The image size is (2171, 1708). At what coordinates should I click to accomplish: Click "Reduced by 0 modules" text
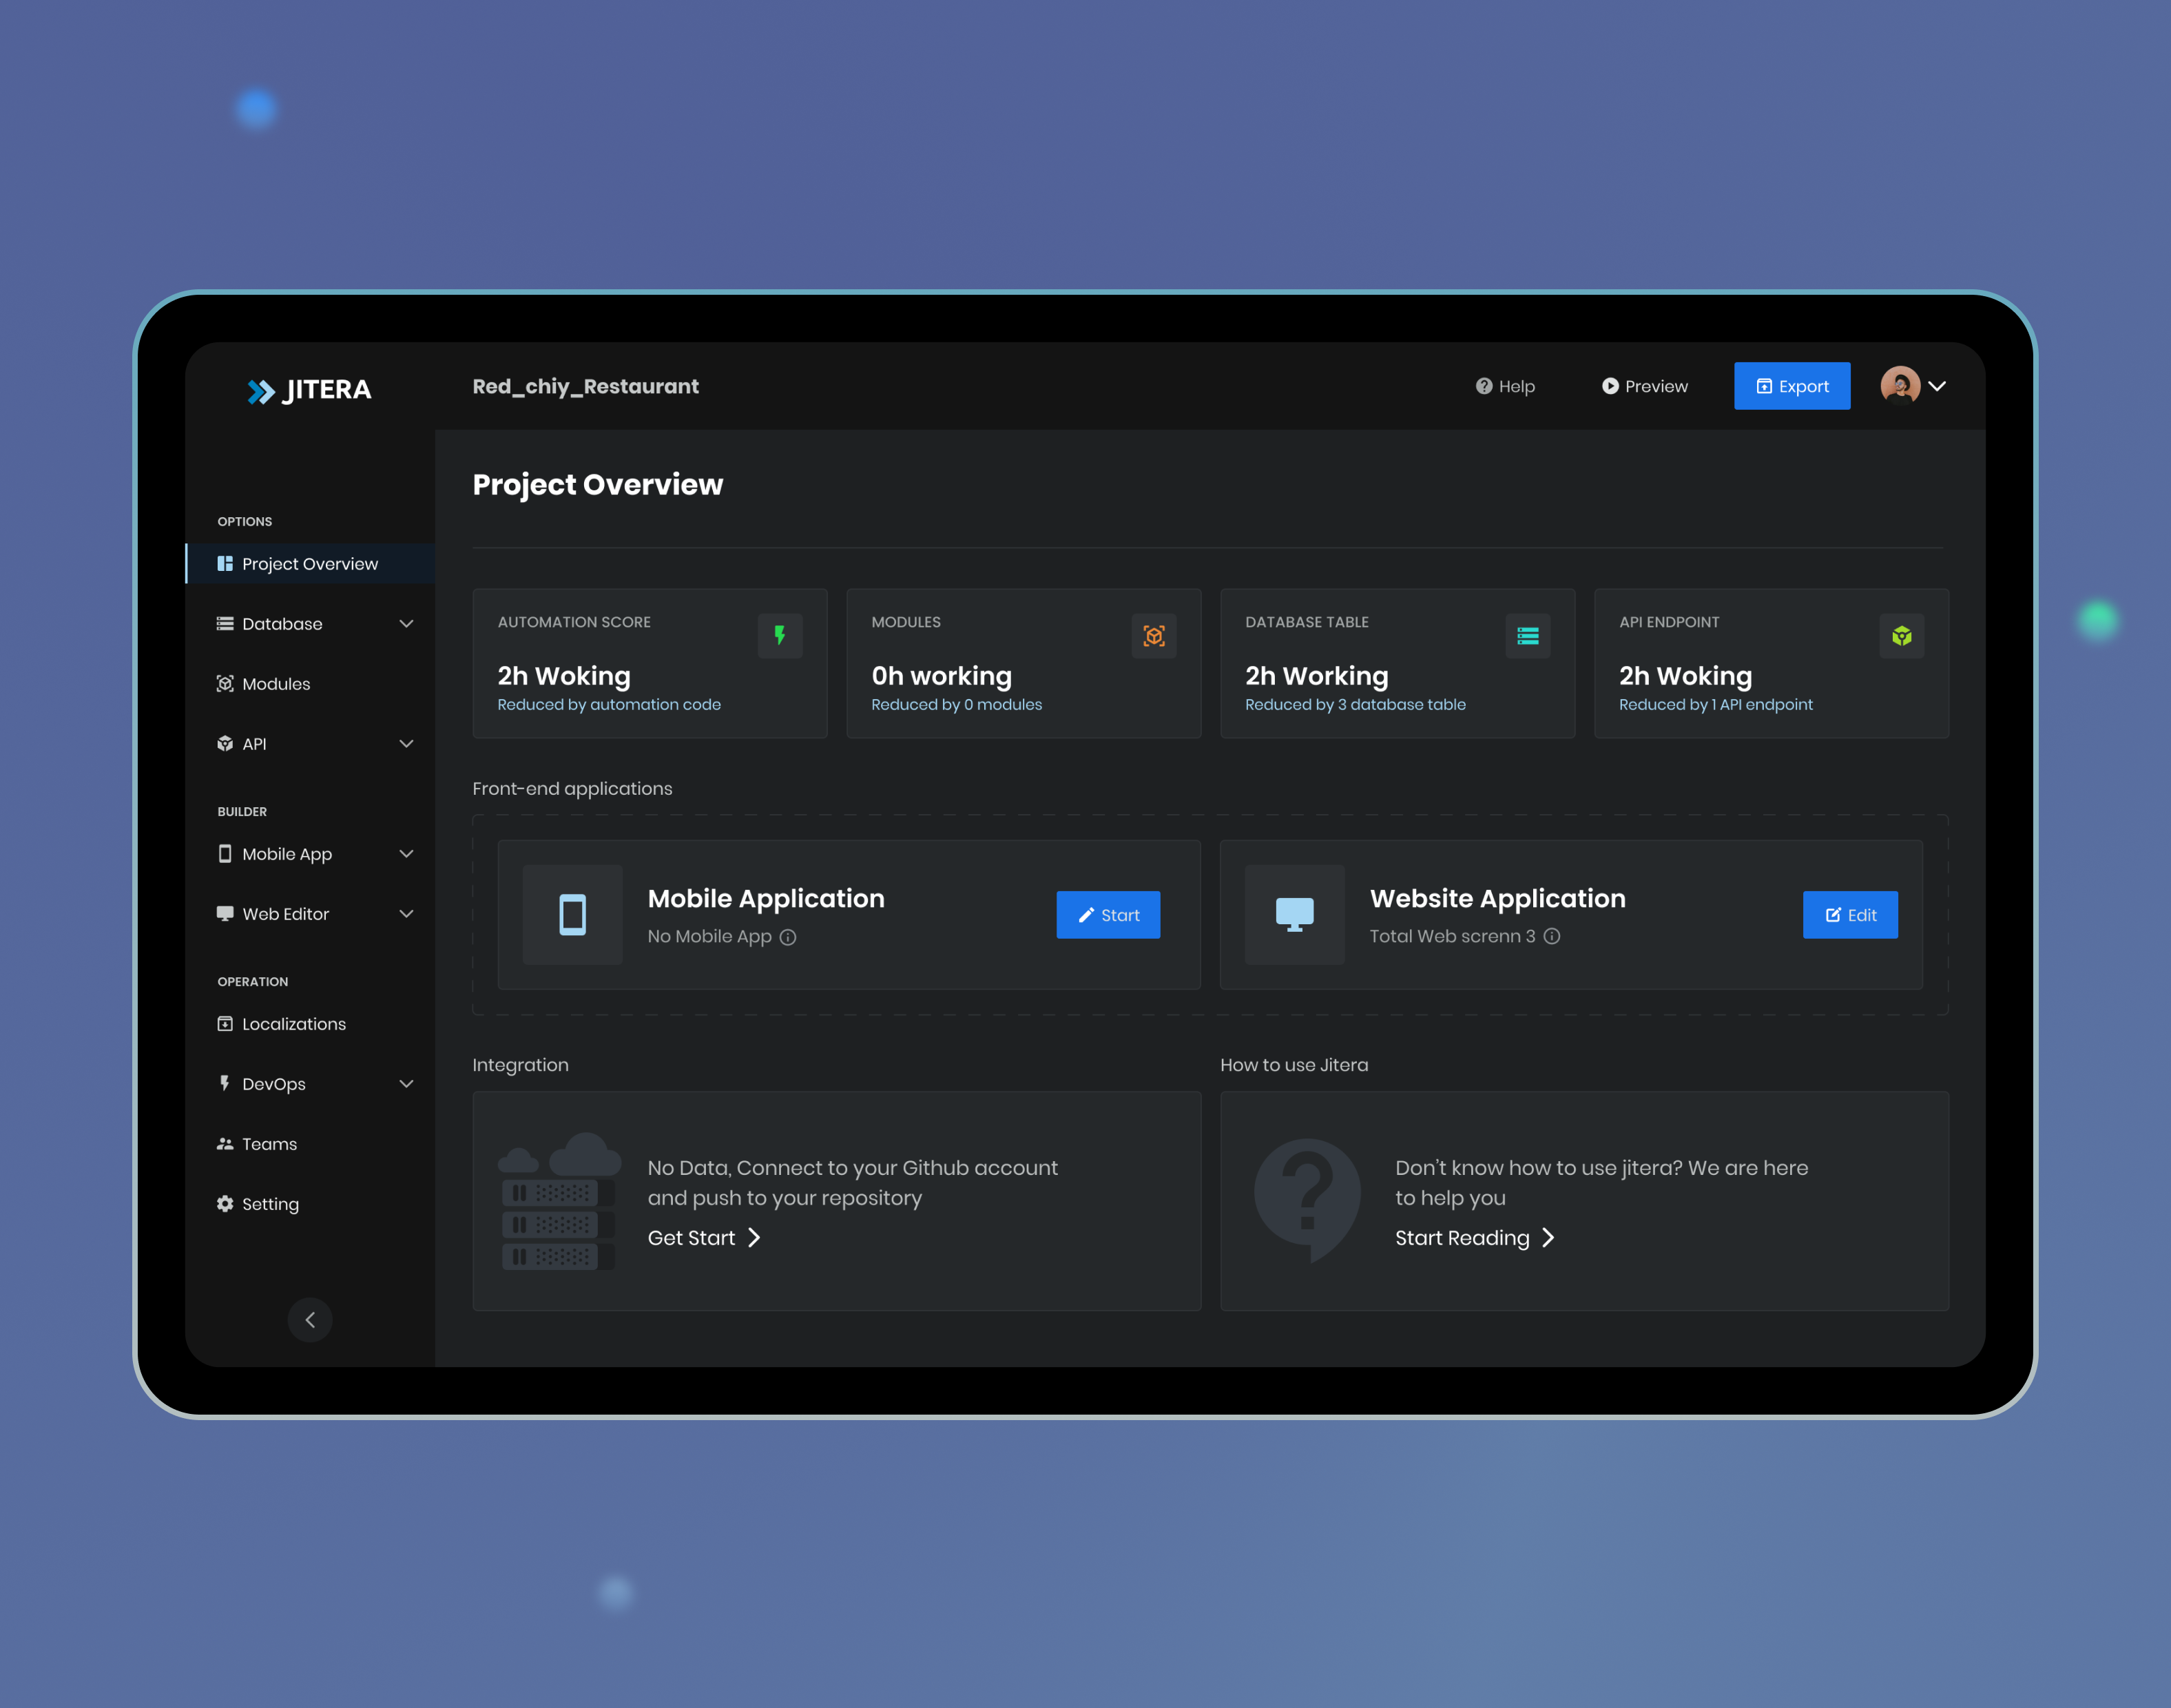point(956,705)
